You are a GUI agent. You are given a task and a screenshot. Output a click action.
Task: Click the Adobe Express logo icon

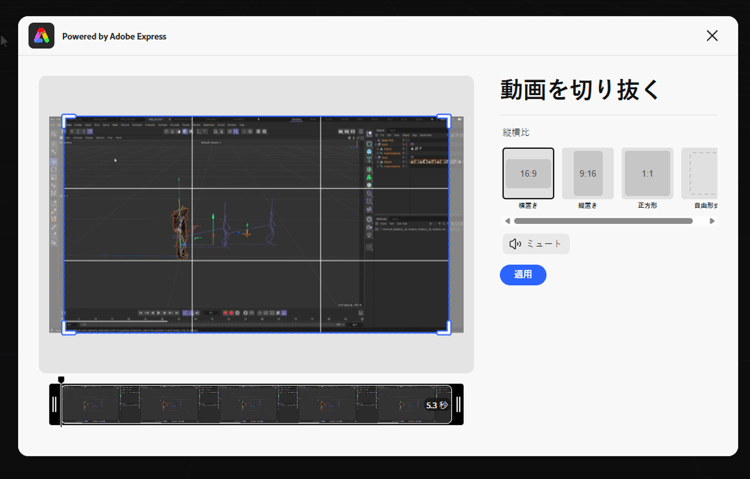[x=41, y=36]
